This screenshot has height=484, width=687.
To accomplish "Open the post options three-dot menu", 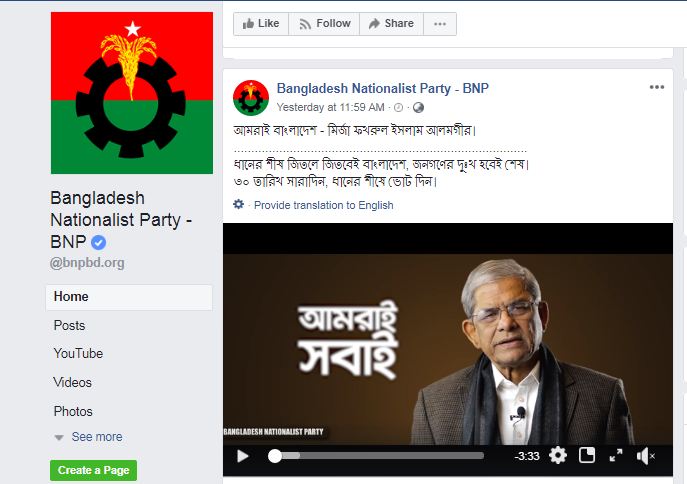I will (x=657, y=87).
